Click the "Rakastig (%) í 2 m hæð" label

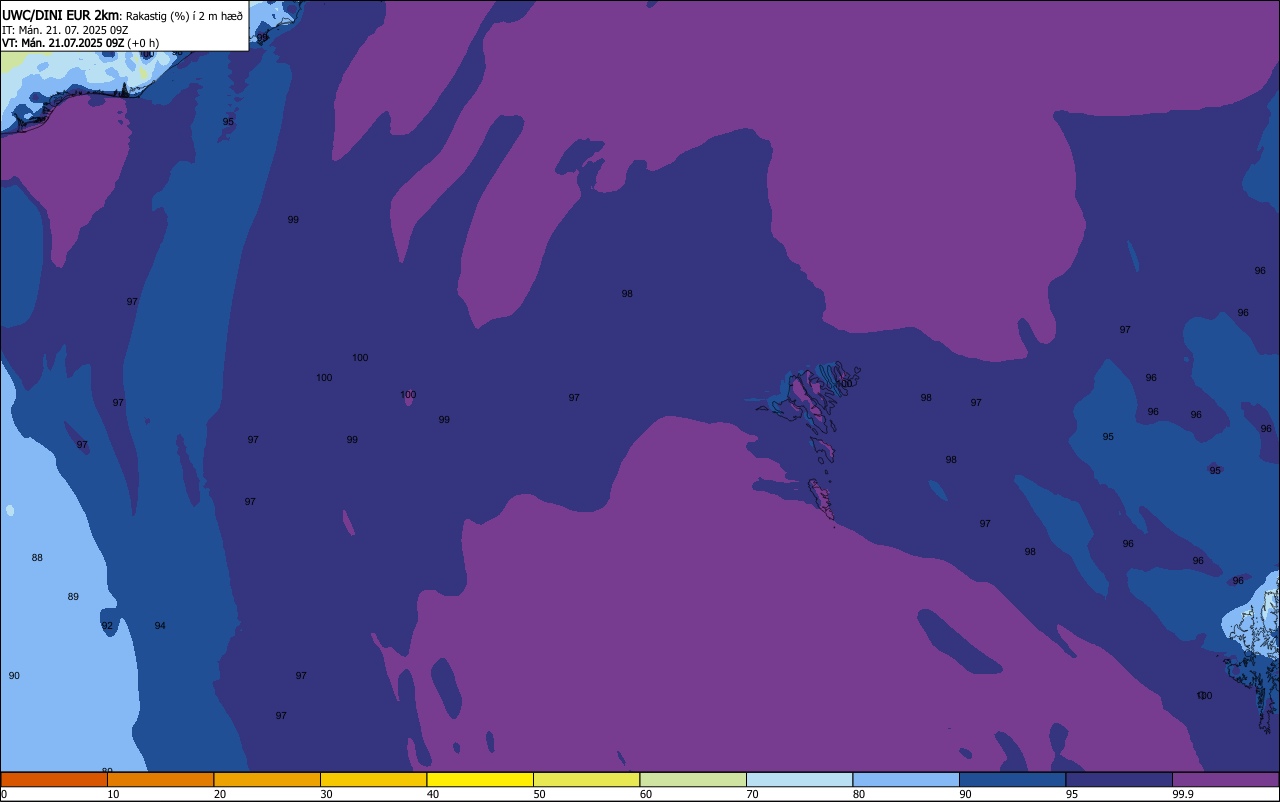point(184,16)
